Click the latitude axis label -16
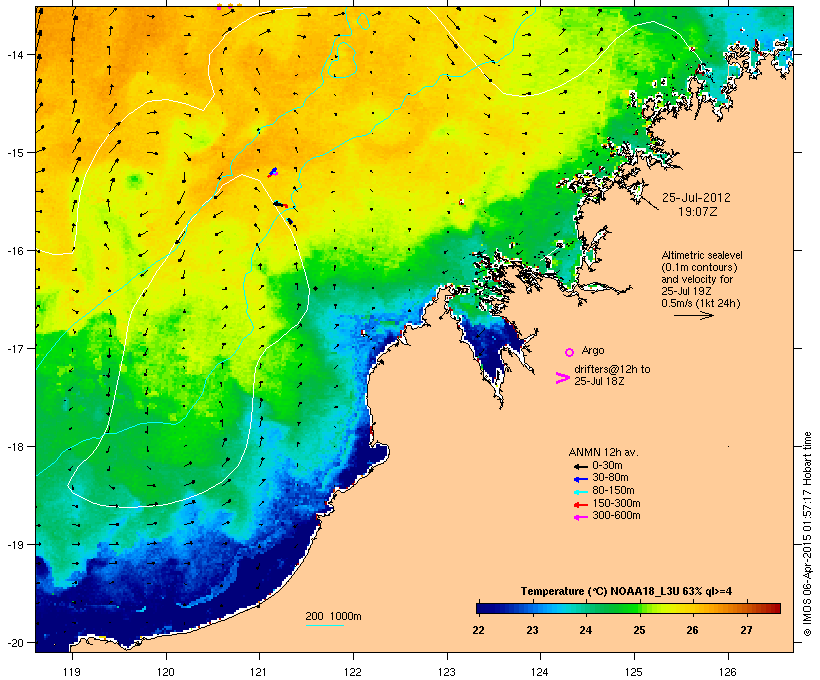The height and width of the screenshot is (680, 820). coord(15,251)
